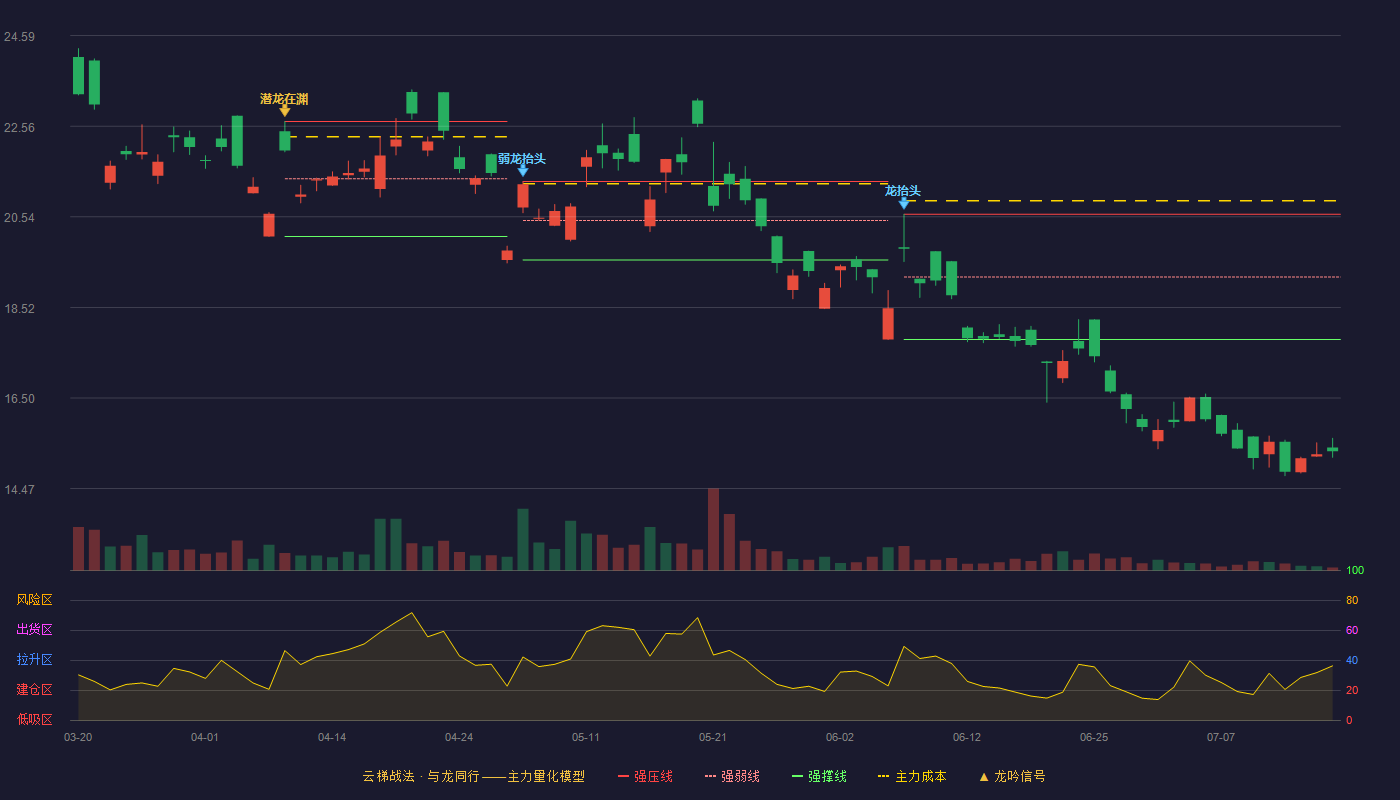
Task: Click the green 100 indicator scale value
Action: point(1355,571)
